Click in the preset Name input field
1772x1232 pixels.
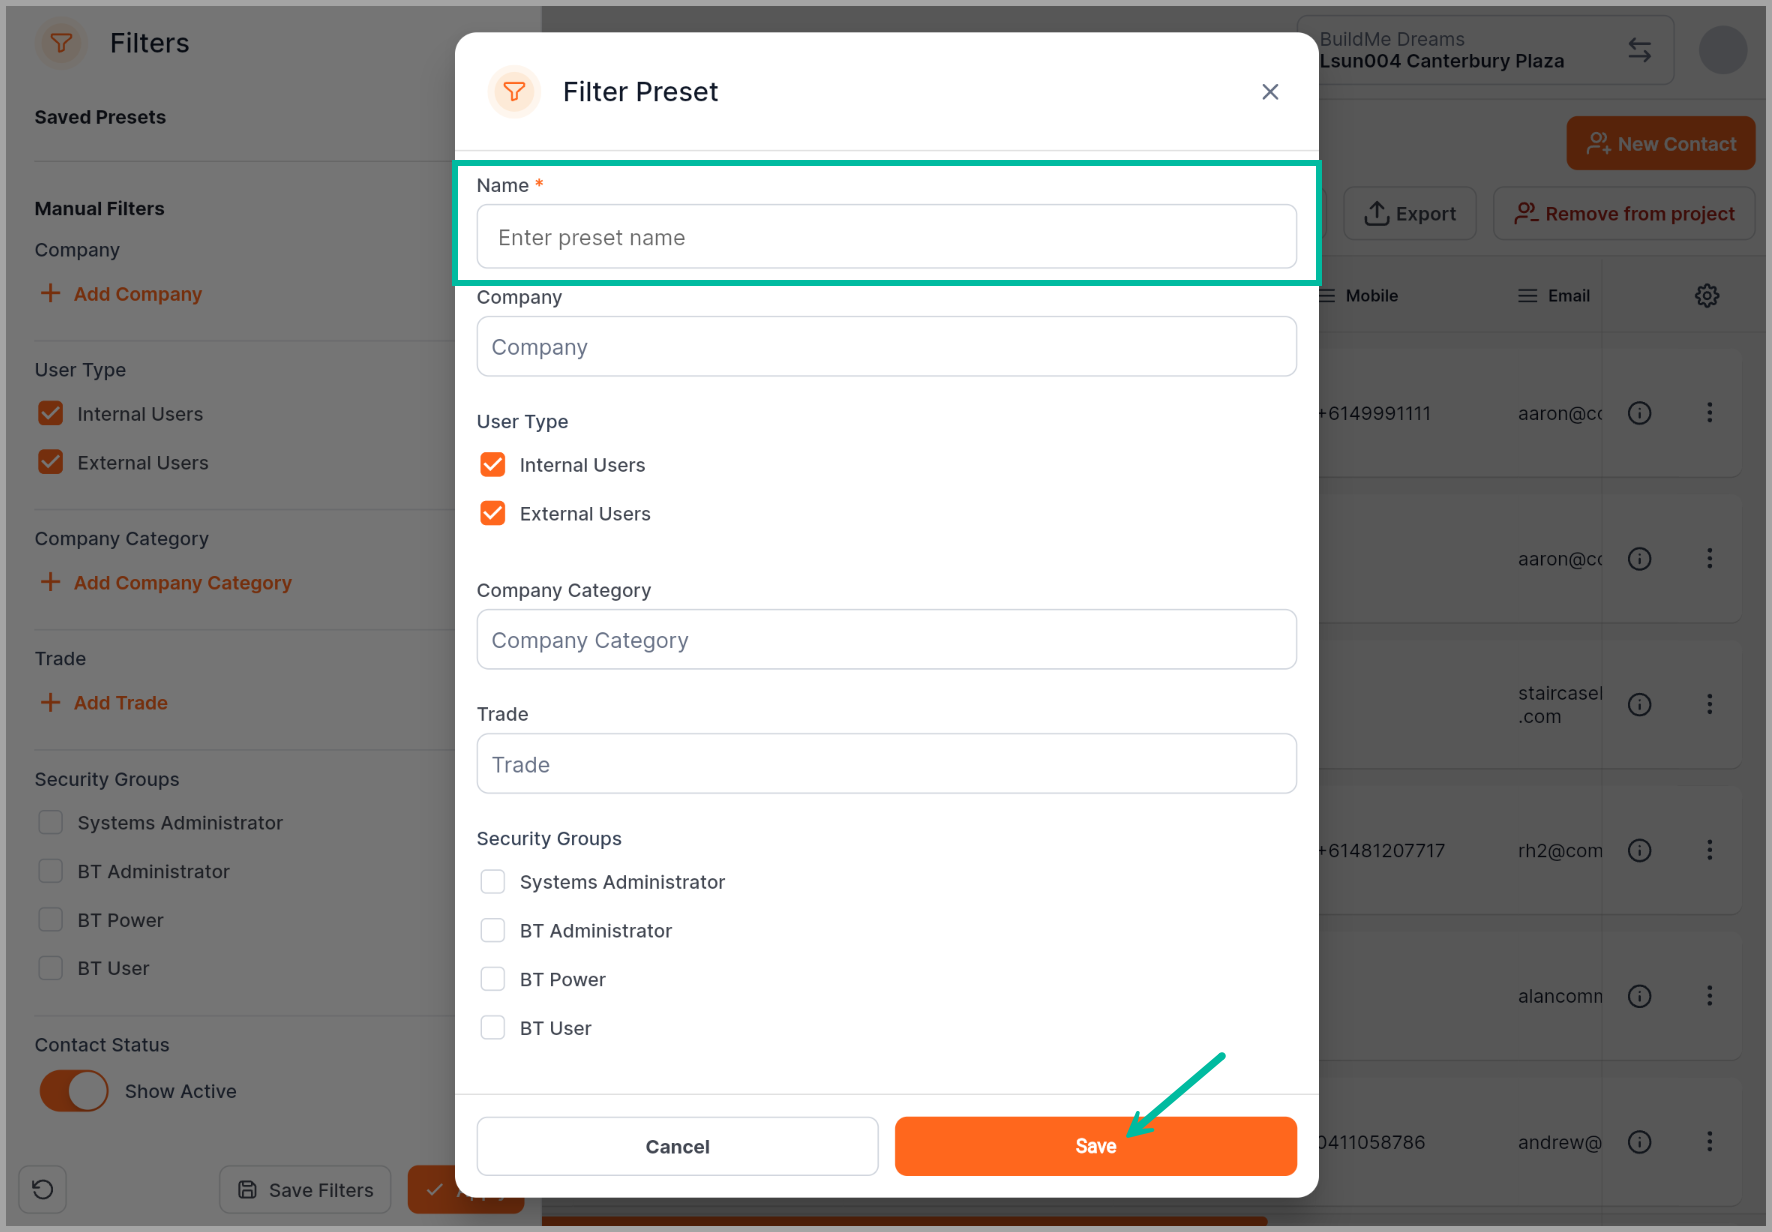click(x=886, y=237)
